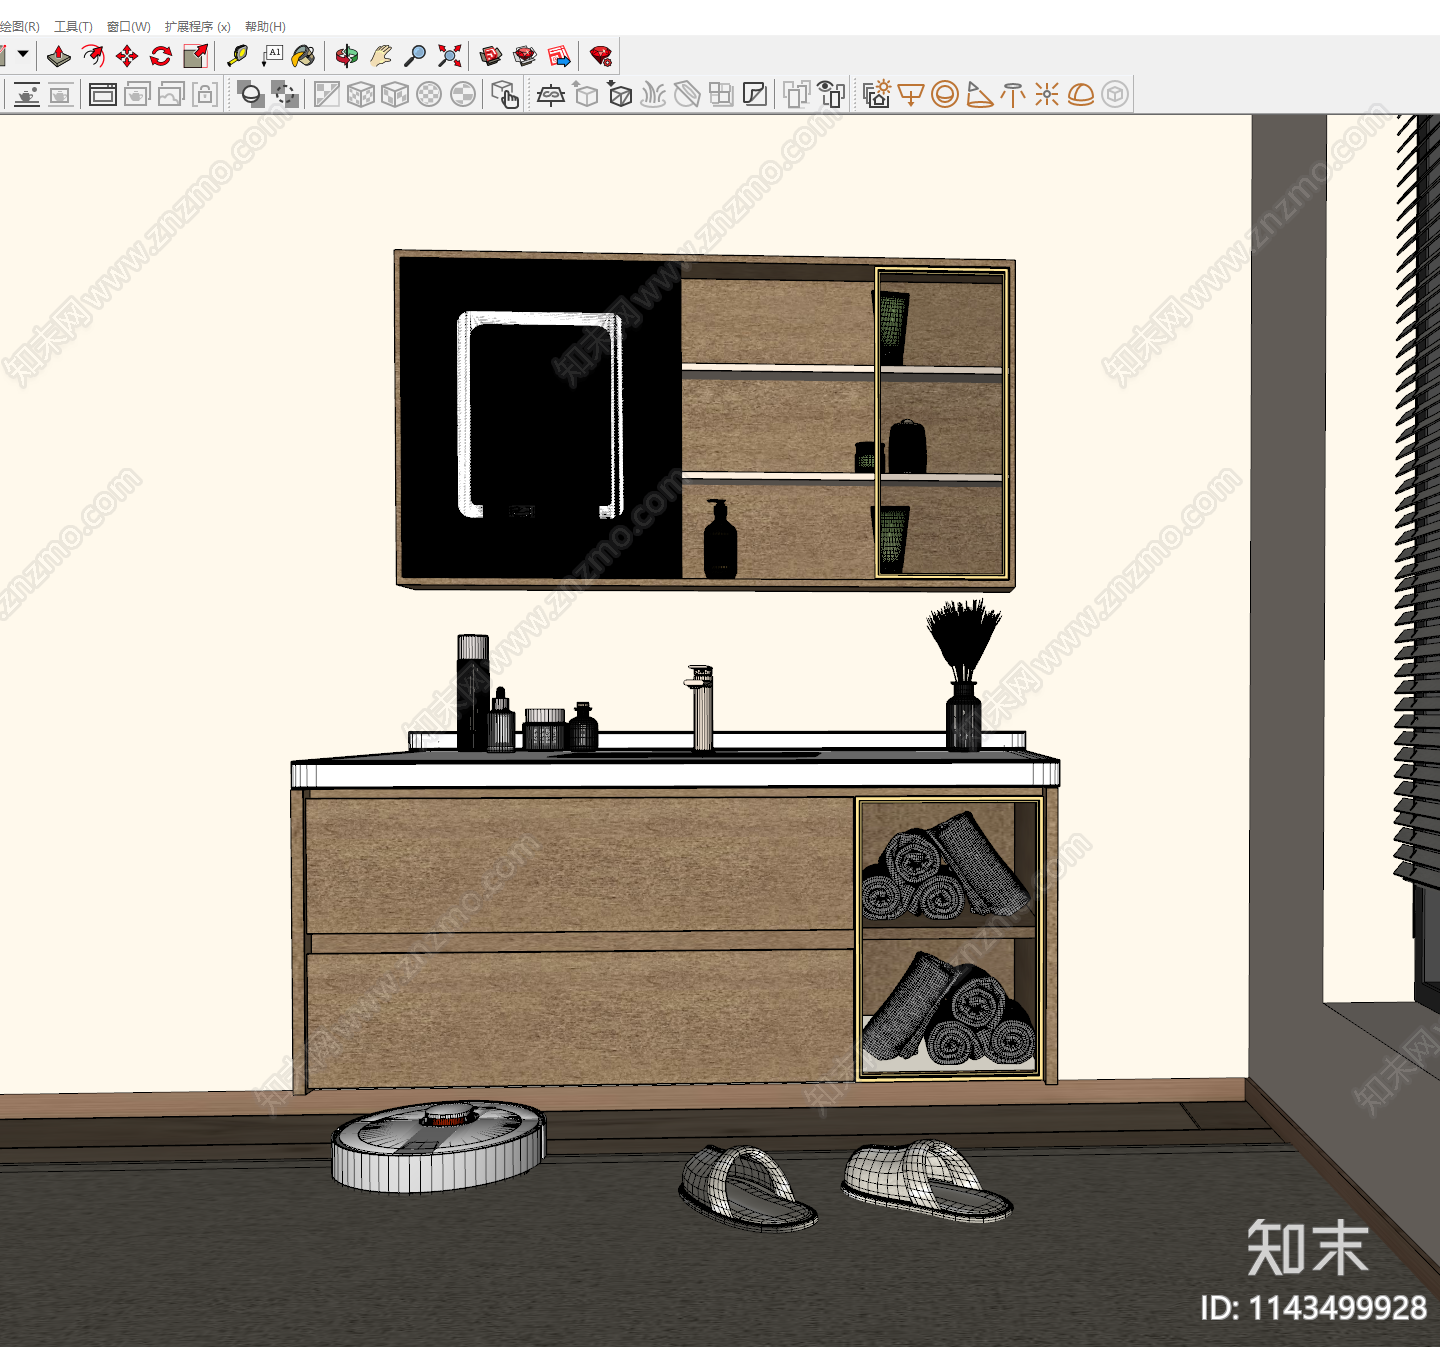Select the robot vacuum model on floor
This screenshot has height=1347, width=1440.
[x=439, y=1146]
